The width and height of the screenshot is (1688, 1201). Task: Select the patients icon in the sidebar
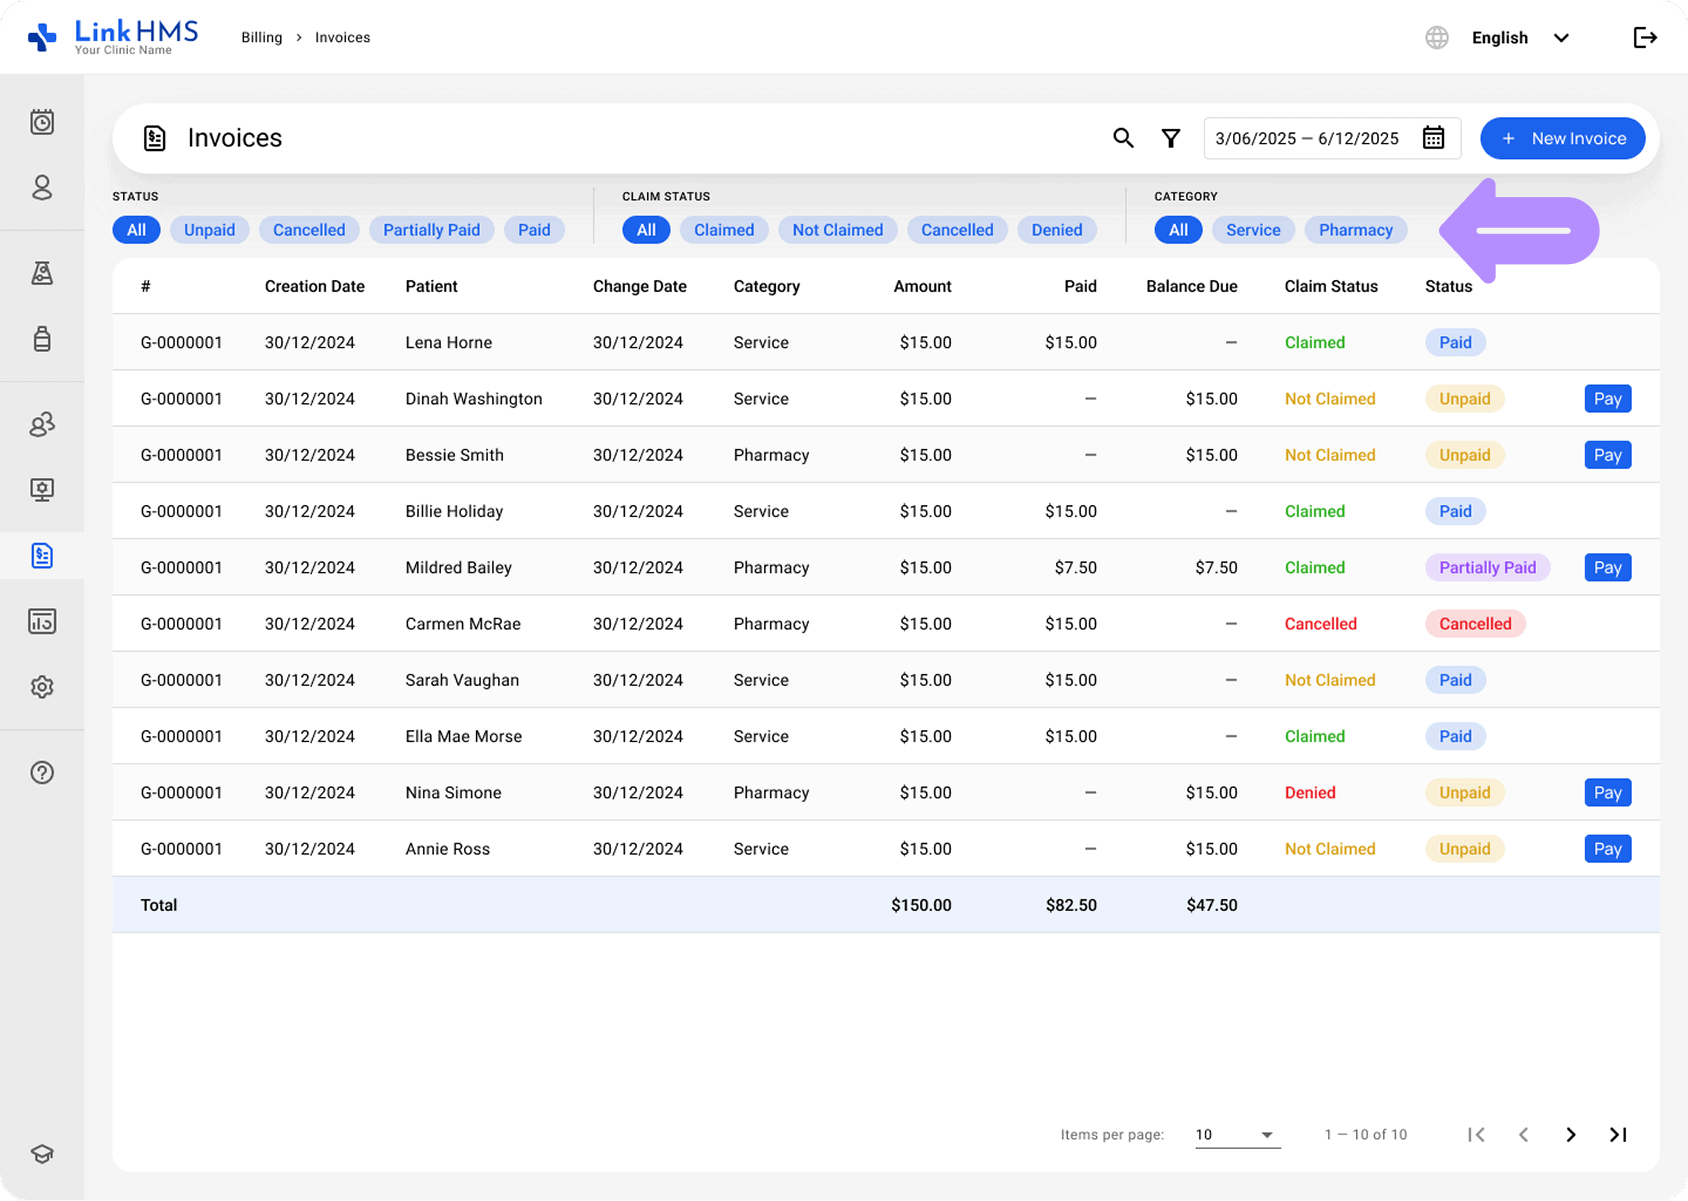[42, 188]
